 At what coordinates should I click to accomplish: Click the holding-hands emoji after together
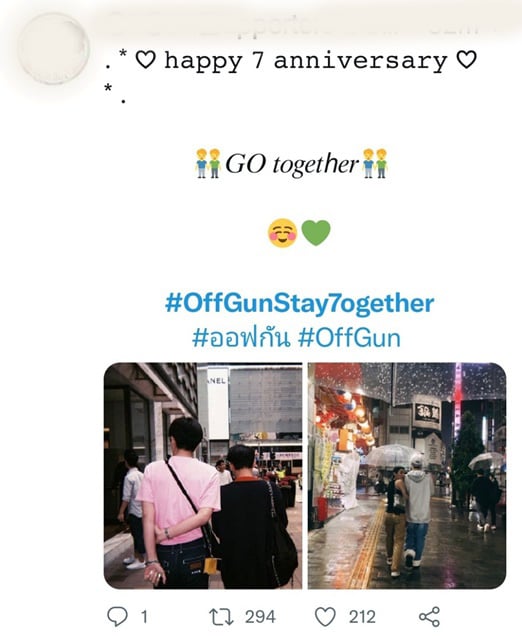tap(375, 163)
